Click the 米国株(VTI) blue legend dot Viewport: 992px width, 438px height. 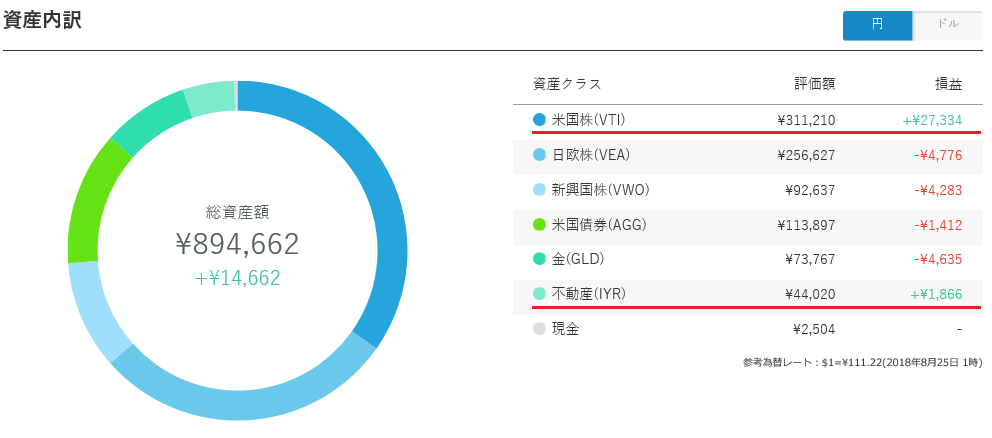539,120
